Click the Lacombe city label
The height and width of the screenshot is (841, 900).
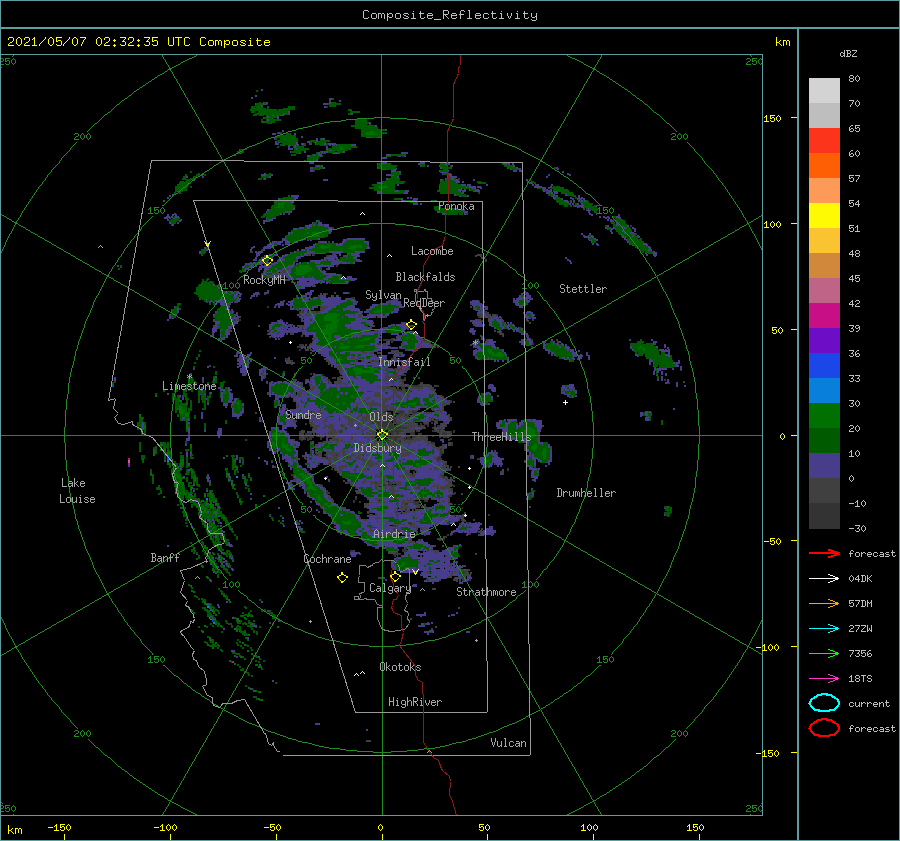432,251
